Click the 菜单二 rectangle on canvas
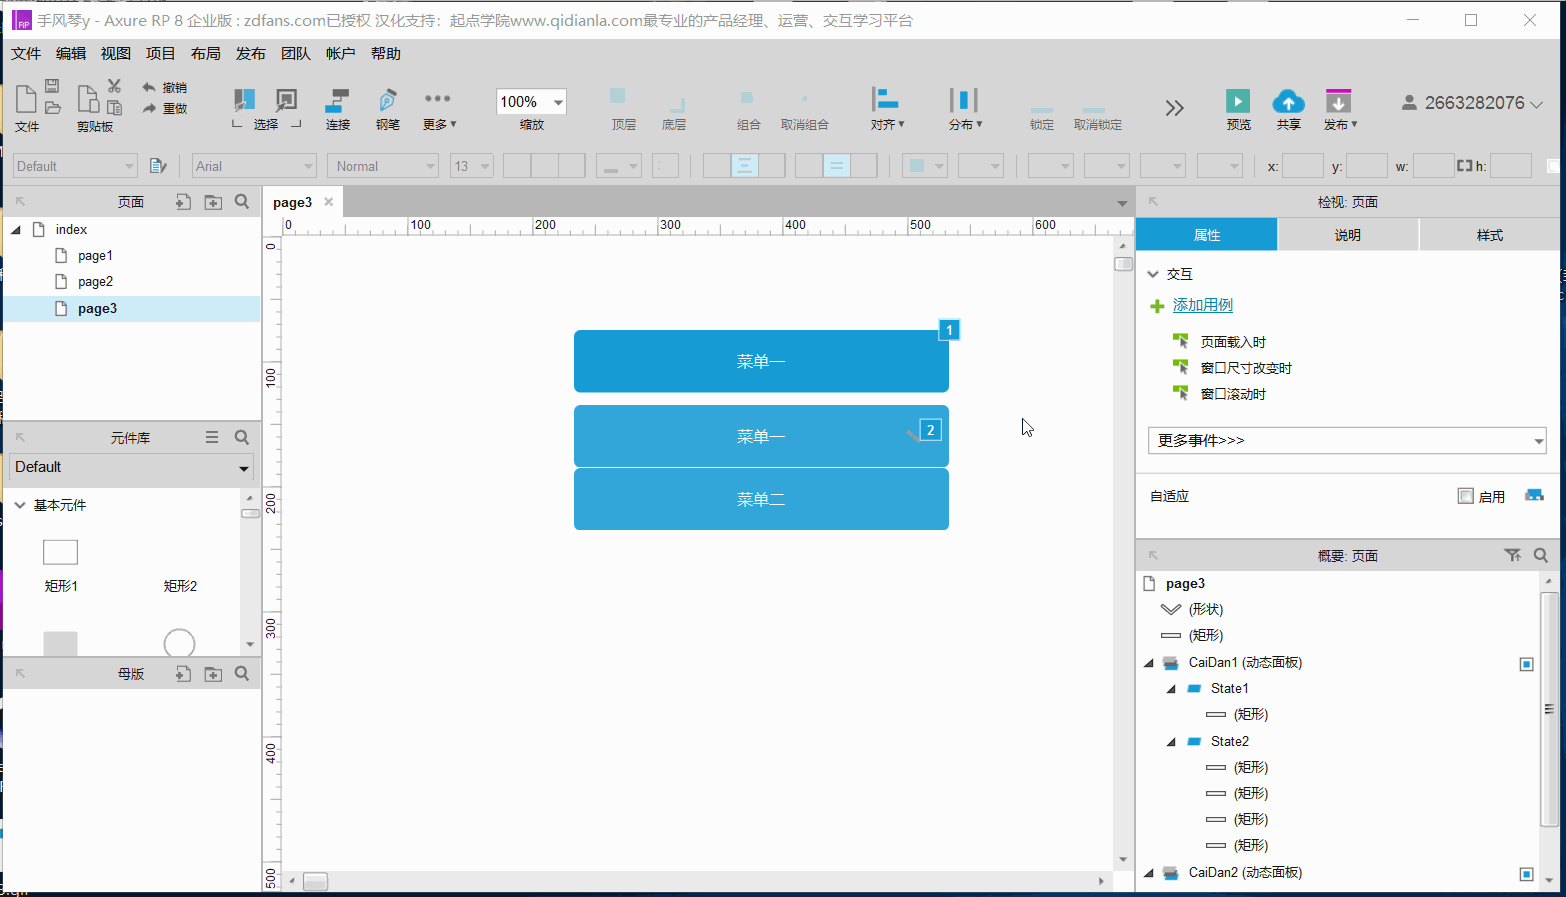 (x=761, y=499)
